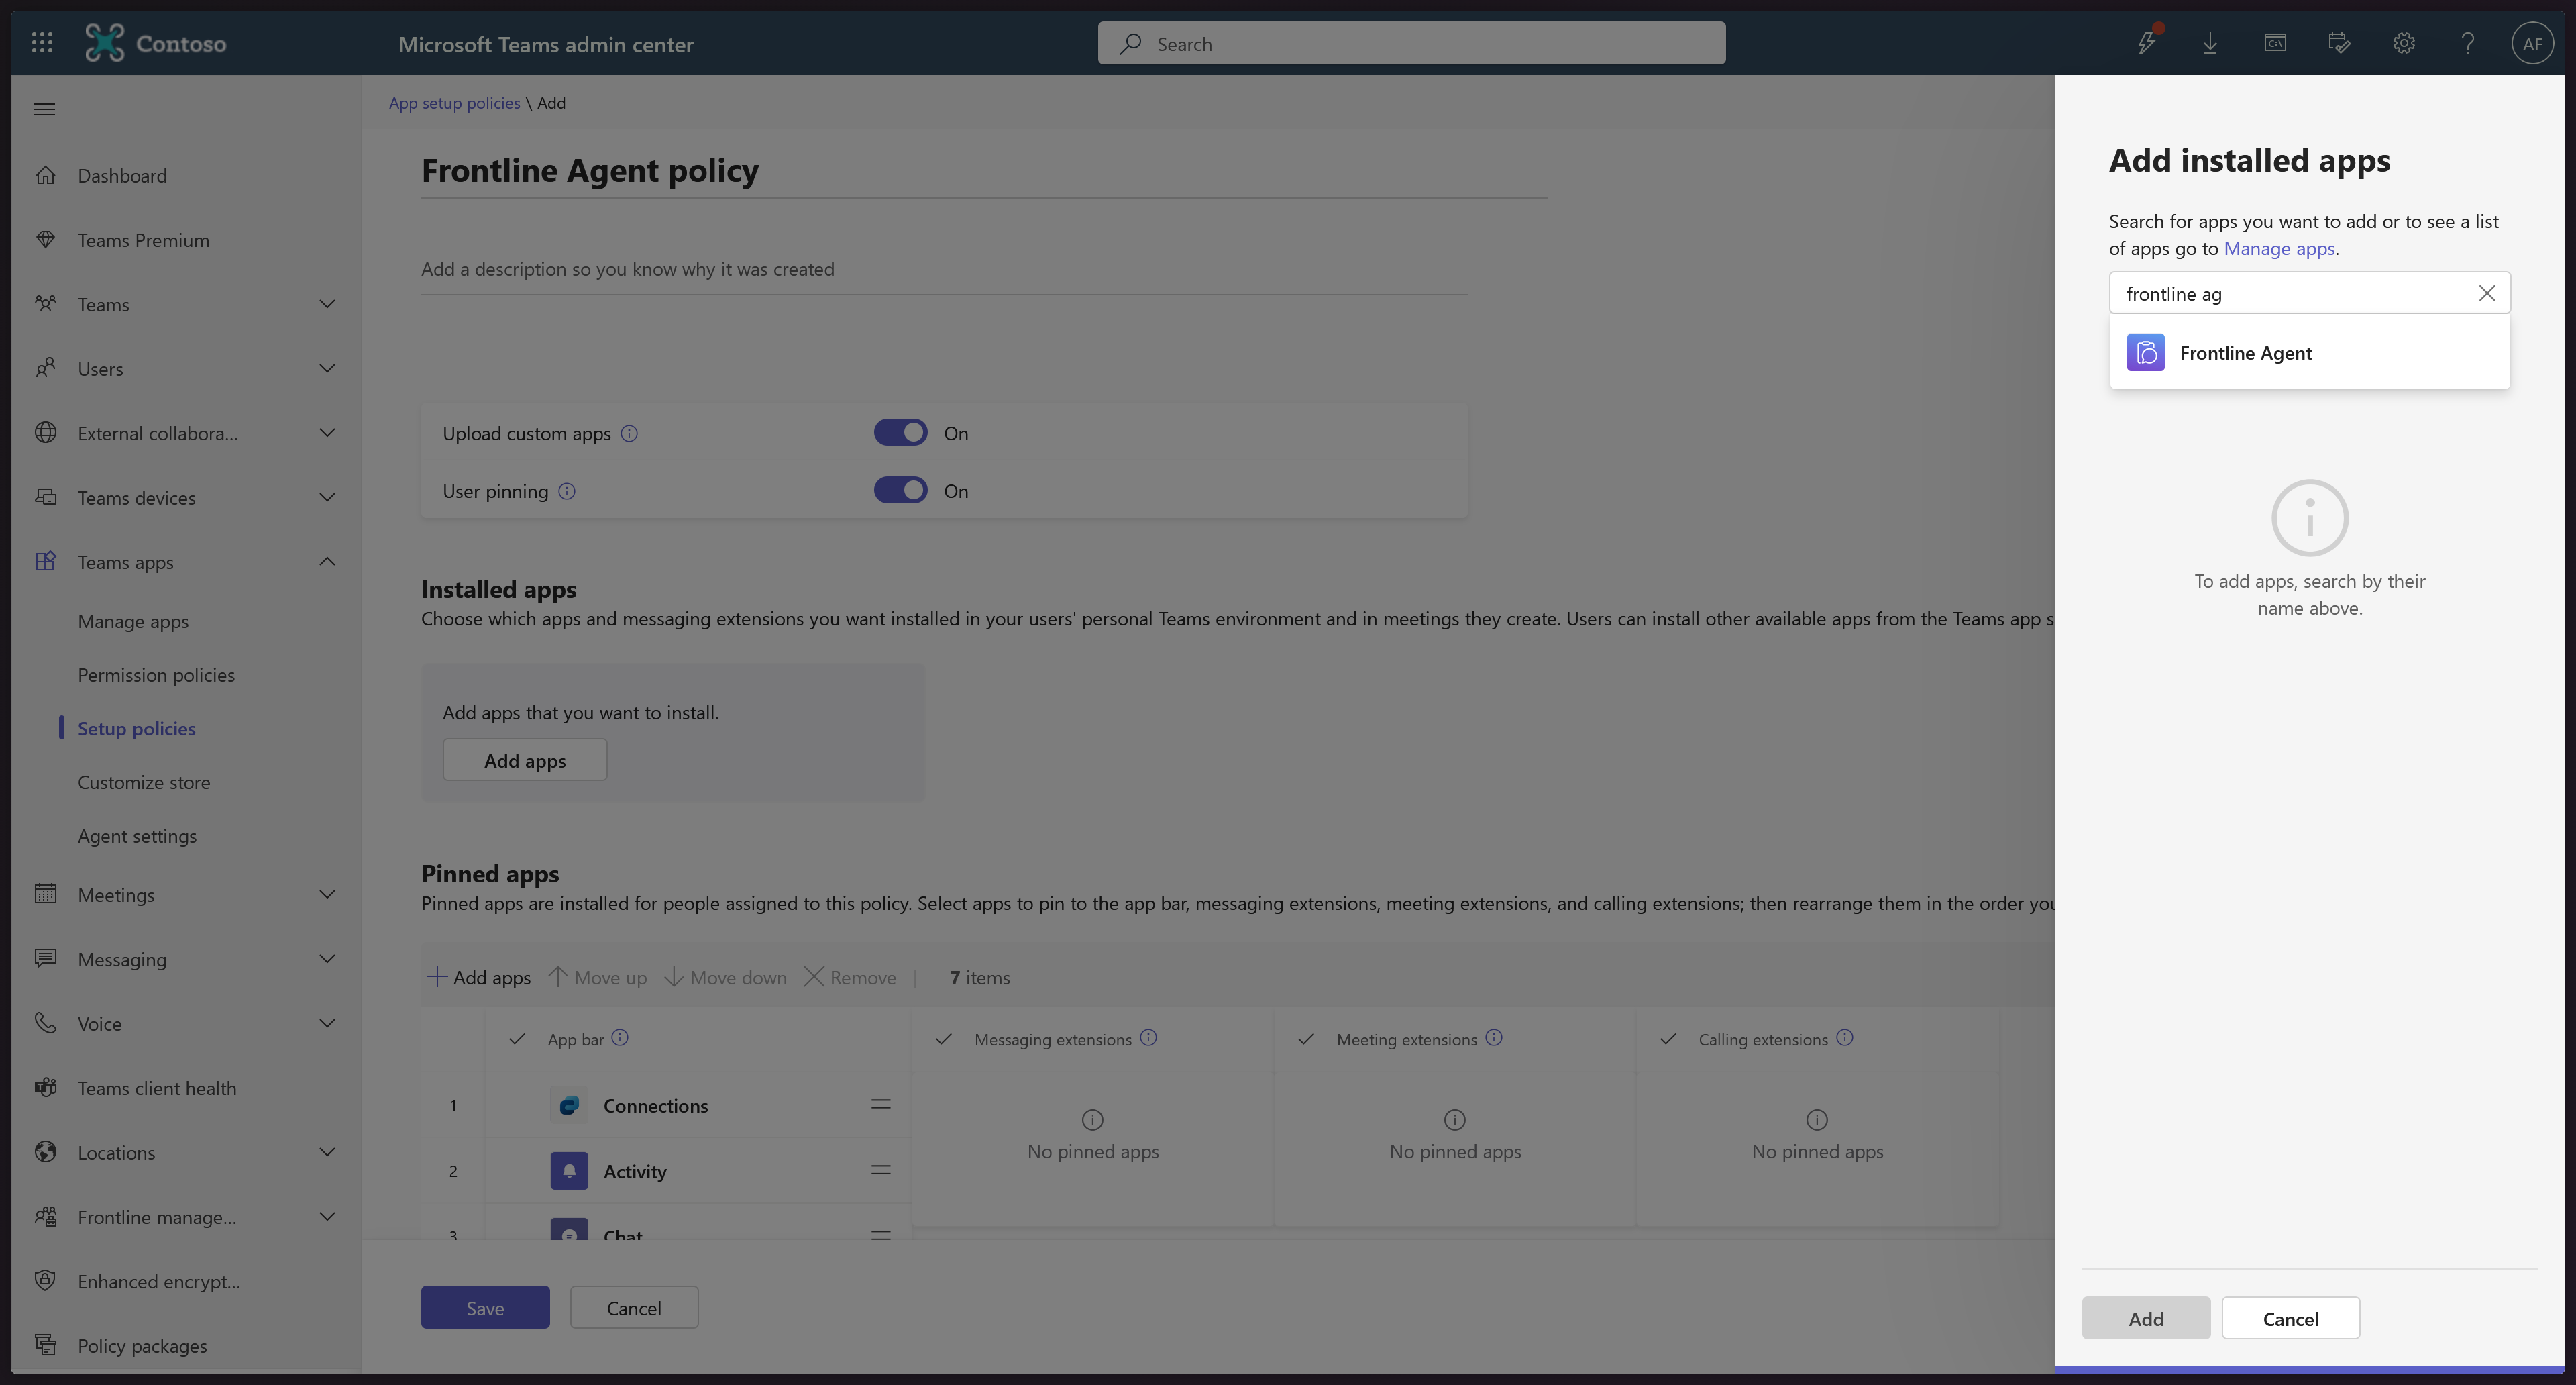This screenshot has width=2576, height=1385.
Task: Click the Cloud Shell icon in header
Action: [x=2274, y=43]
